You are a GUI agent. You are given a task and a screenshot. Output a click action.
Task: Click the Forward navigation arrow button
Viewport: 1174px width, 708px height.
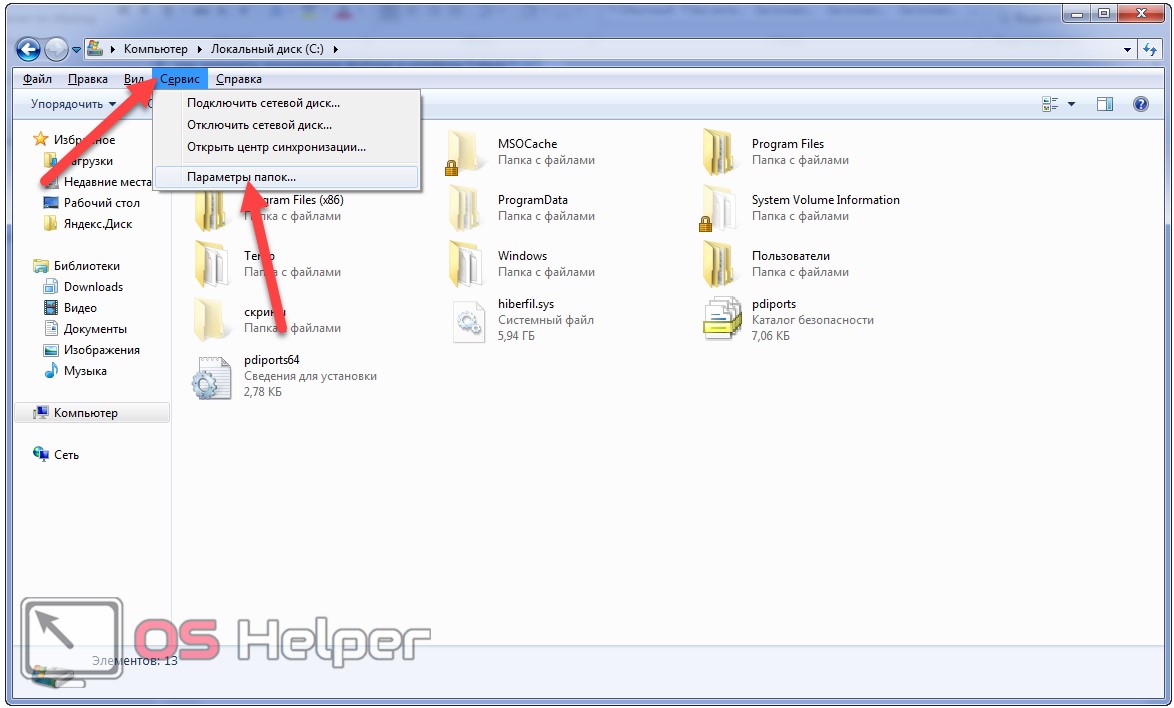click(56, 49)
